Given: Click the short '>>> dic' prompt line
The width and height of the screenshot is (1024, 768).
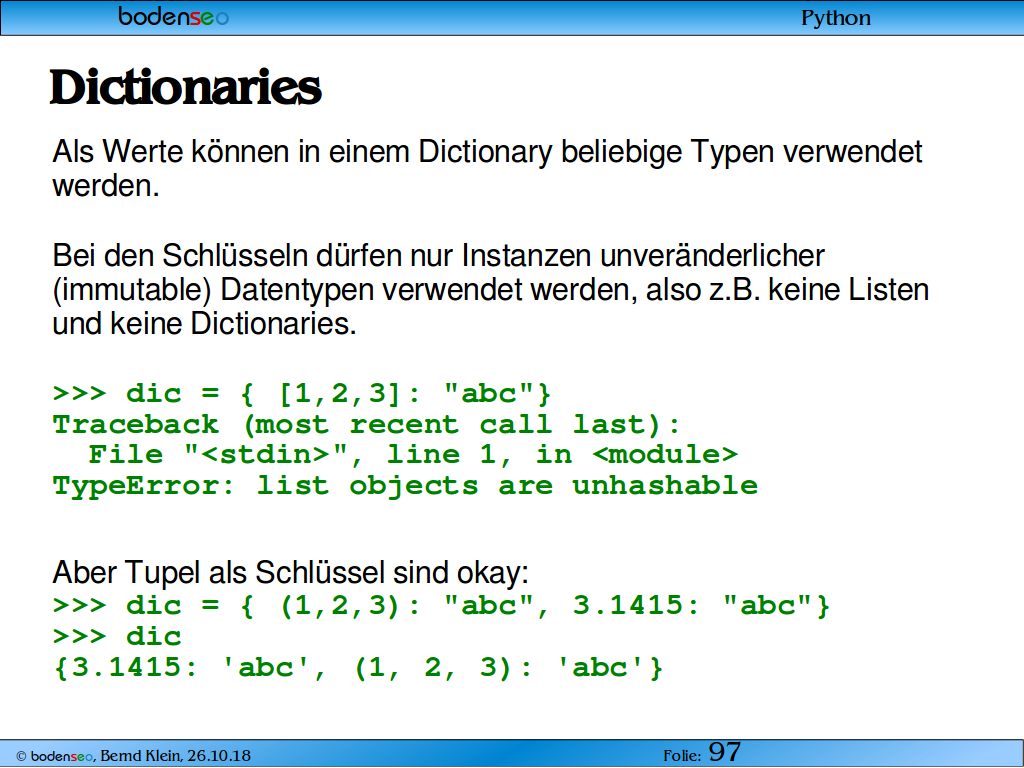Looking at the screenshot, I should (x=117, y=636).
